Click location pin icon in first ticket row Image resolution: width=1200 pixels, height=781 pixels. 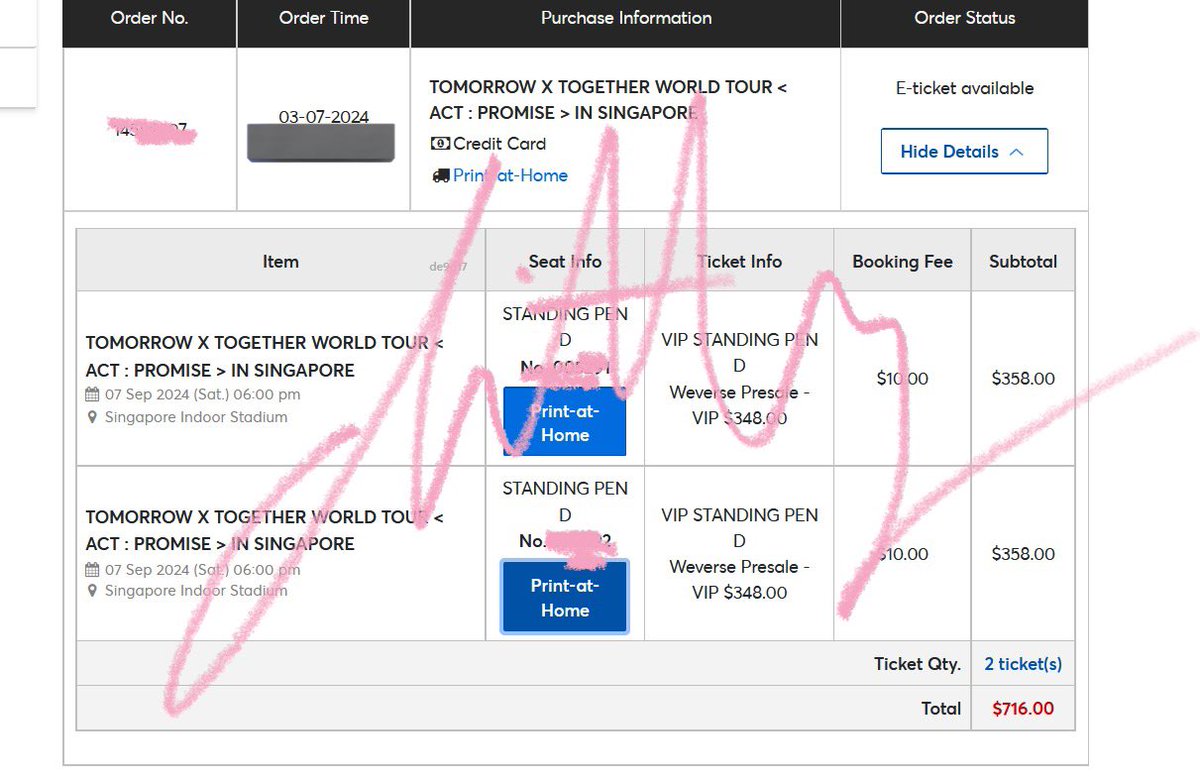point(92,417)
